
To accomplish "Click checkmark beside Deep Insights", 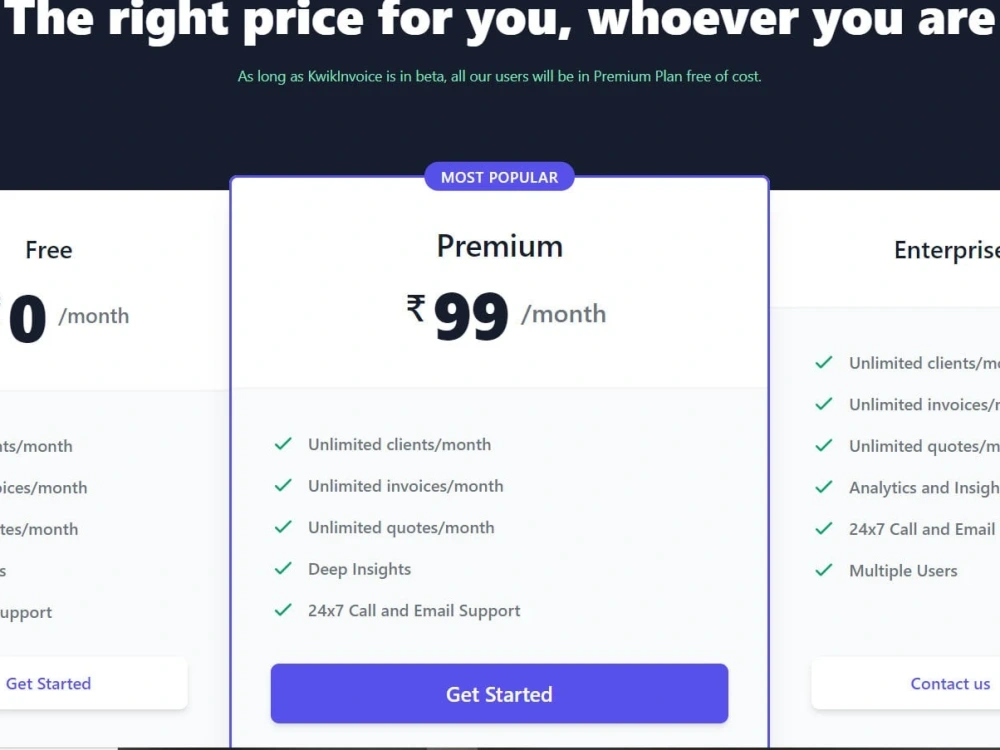I will [x=283, y=568].
